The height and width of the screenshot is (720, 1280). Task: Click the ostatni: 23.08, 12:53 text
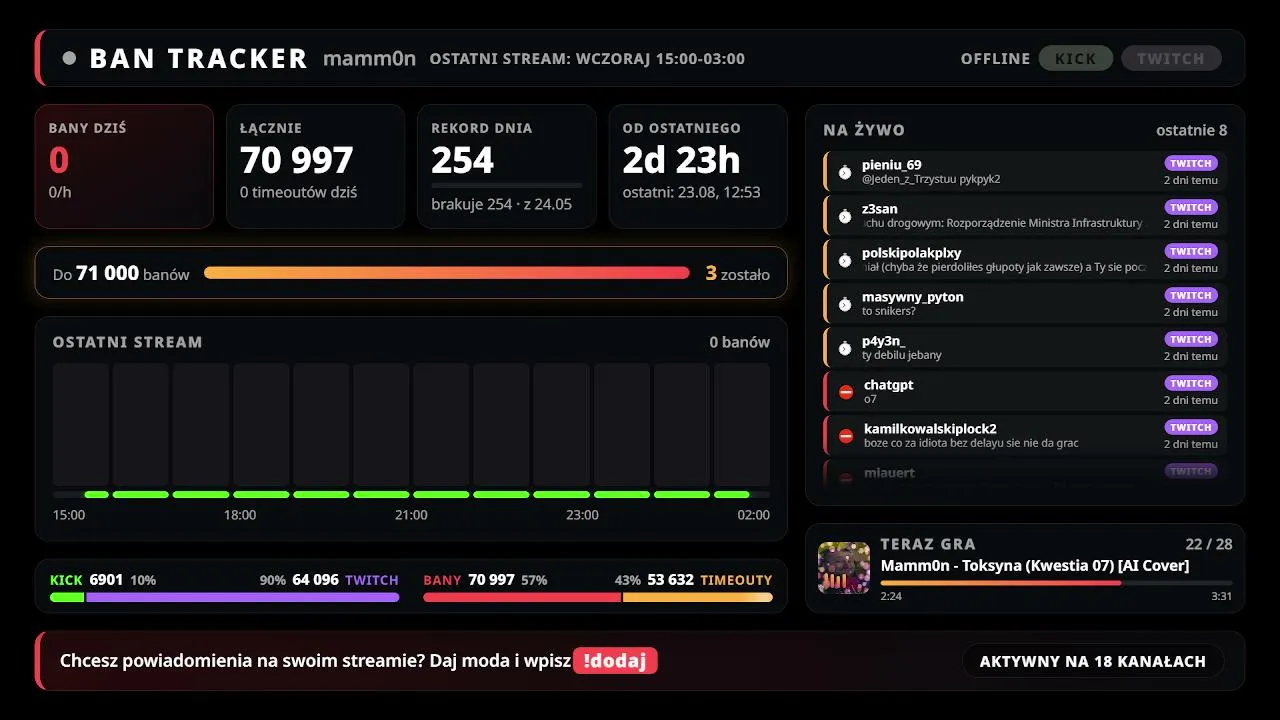pos(691,192)
